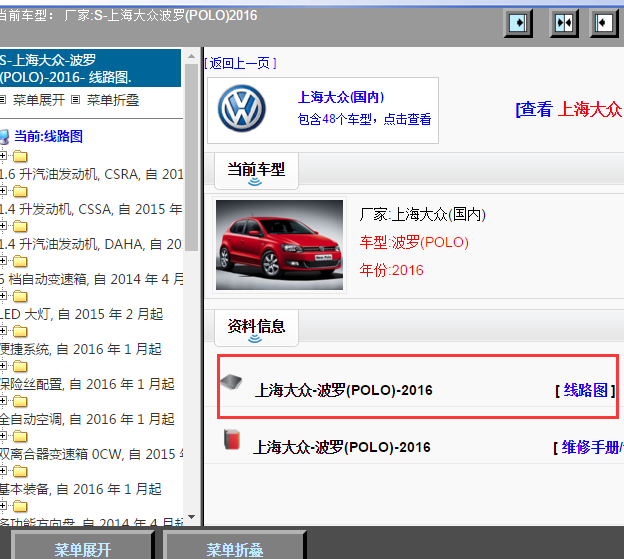Open 6 档自动变速箱 tree item
This screenshot has height=559, width=624.
[91, 279]
